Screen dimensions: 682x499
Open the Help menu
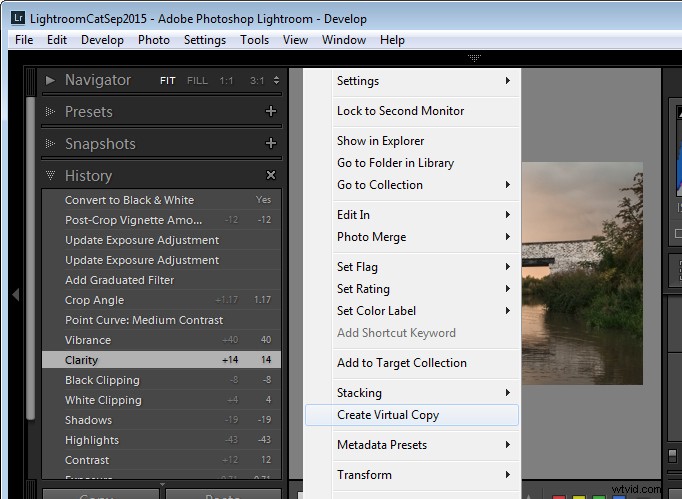coord(392,40)
